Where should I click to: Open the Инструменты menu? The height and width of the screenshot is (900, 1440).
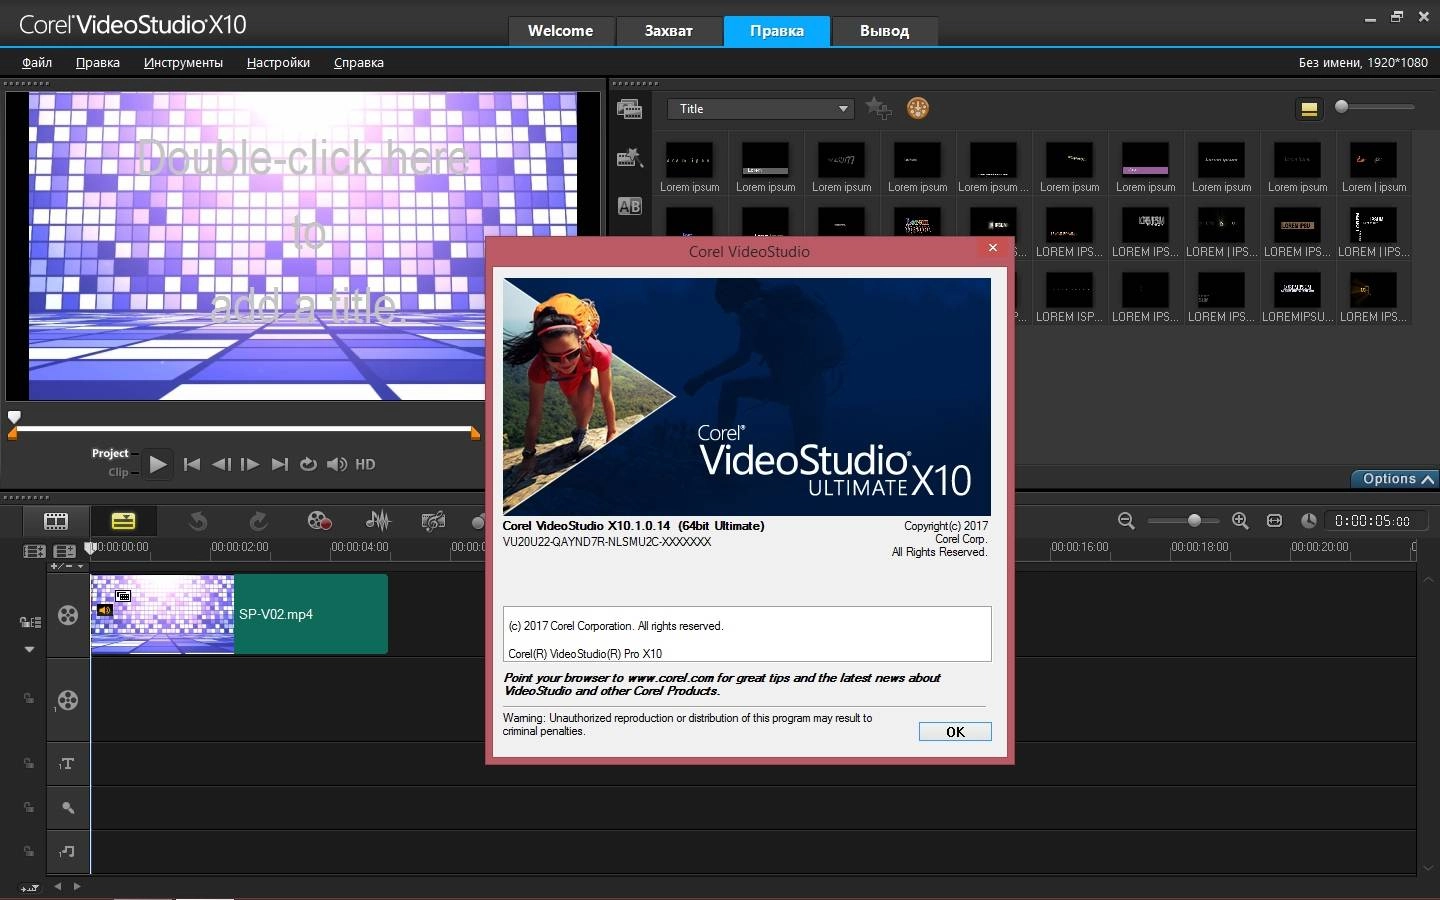(x=183, y=62)
